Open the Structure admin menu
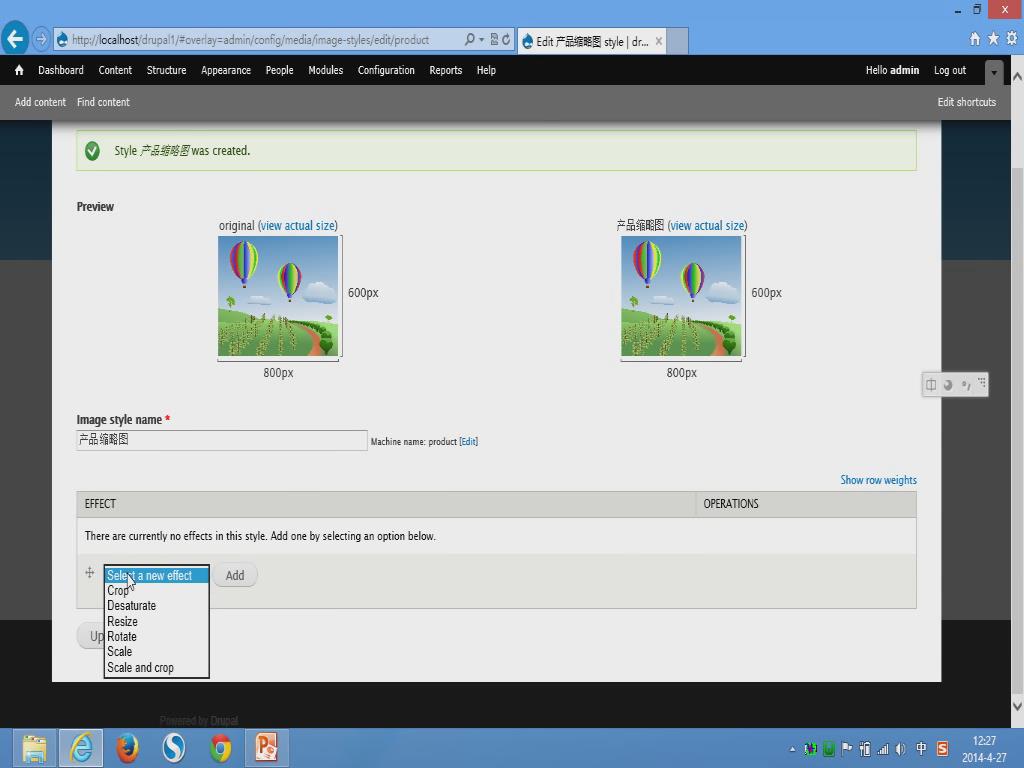 [167, 70]
